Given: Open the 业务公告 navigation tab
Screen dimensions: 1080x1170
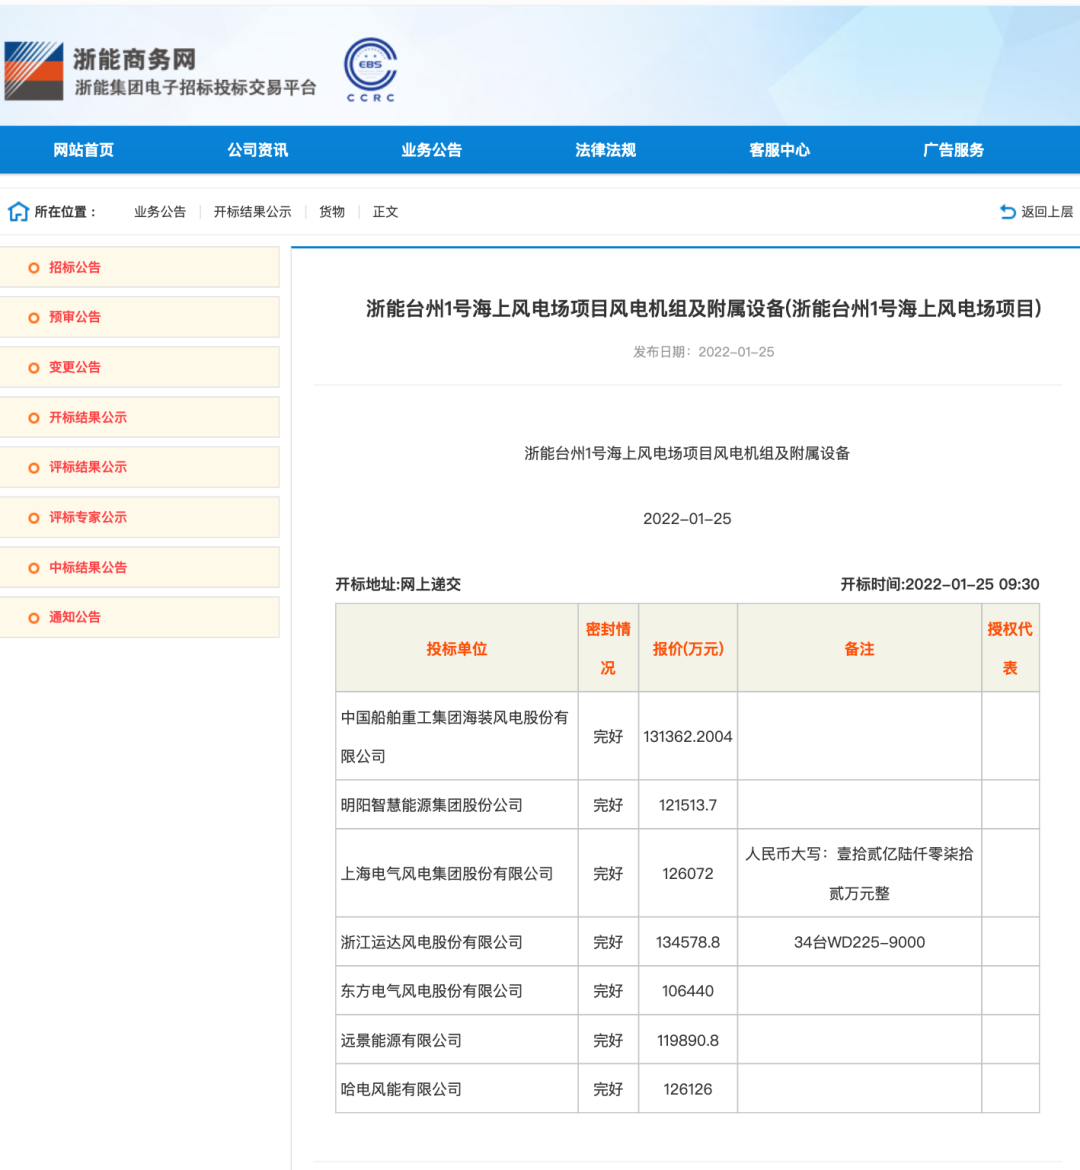Looking at the screenshot, I should pyautogui.click(x=431, y=150).
